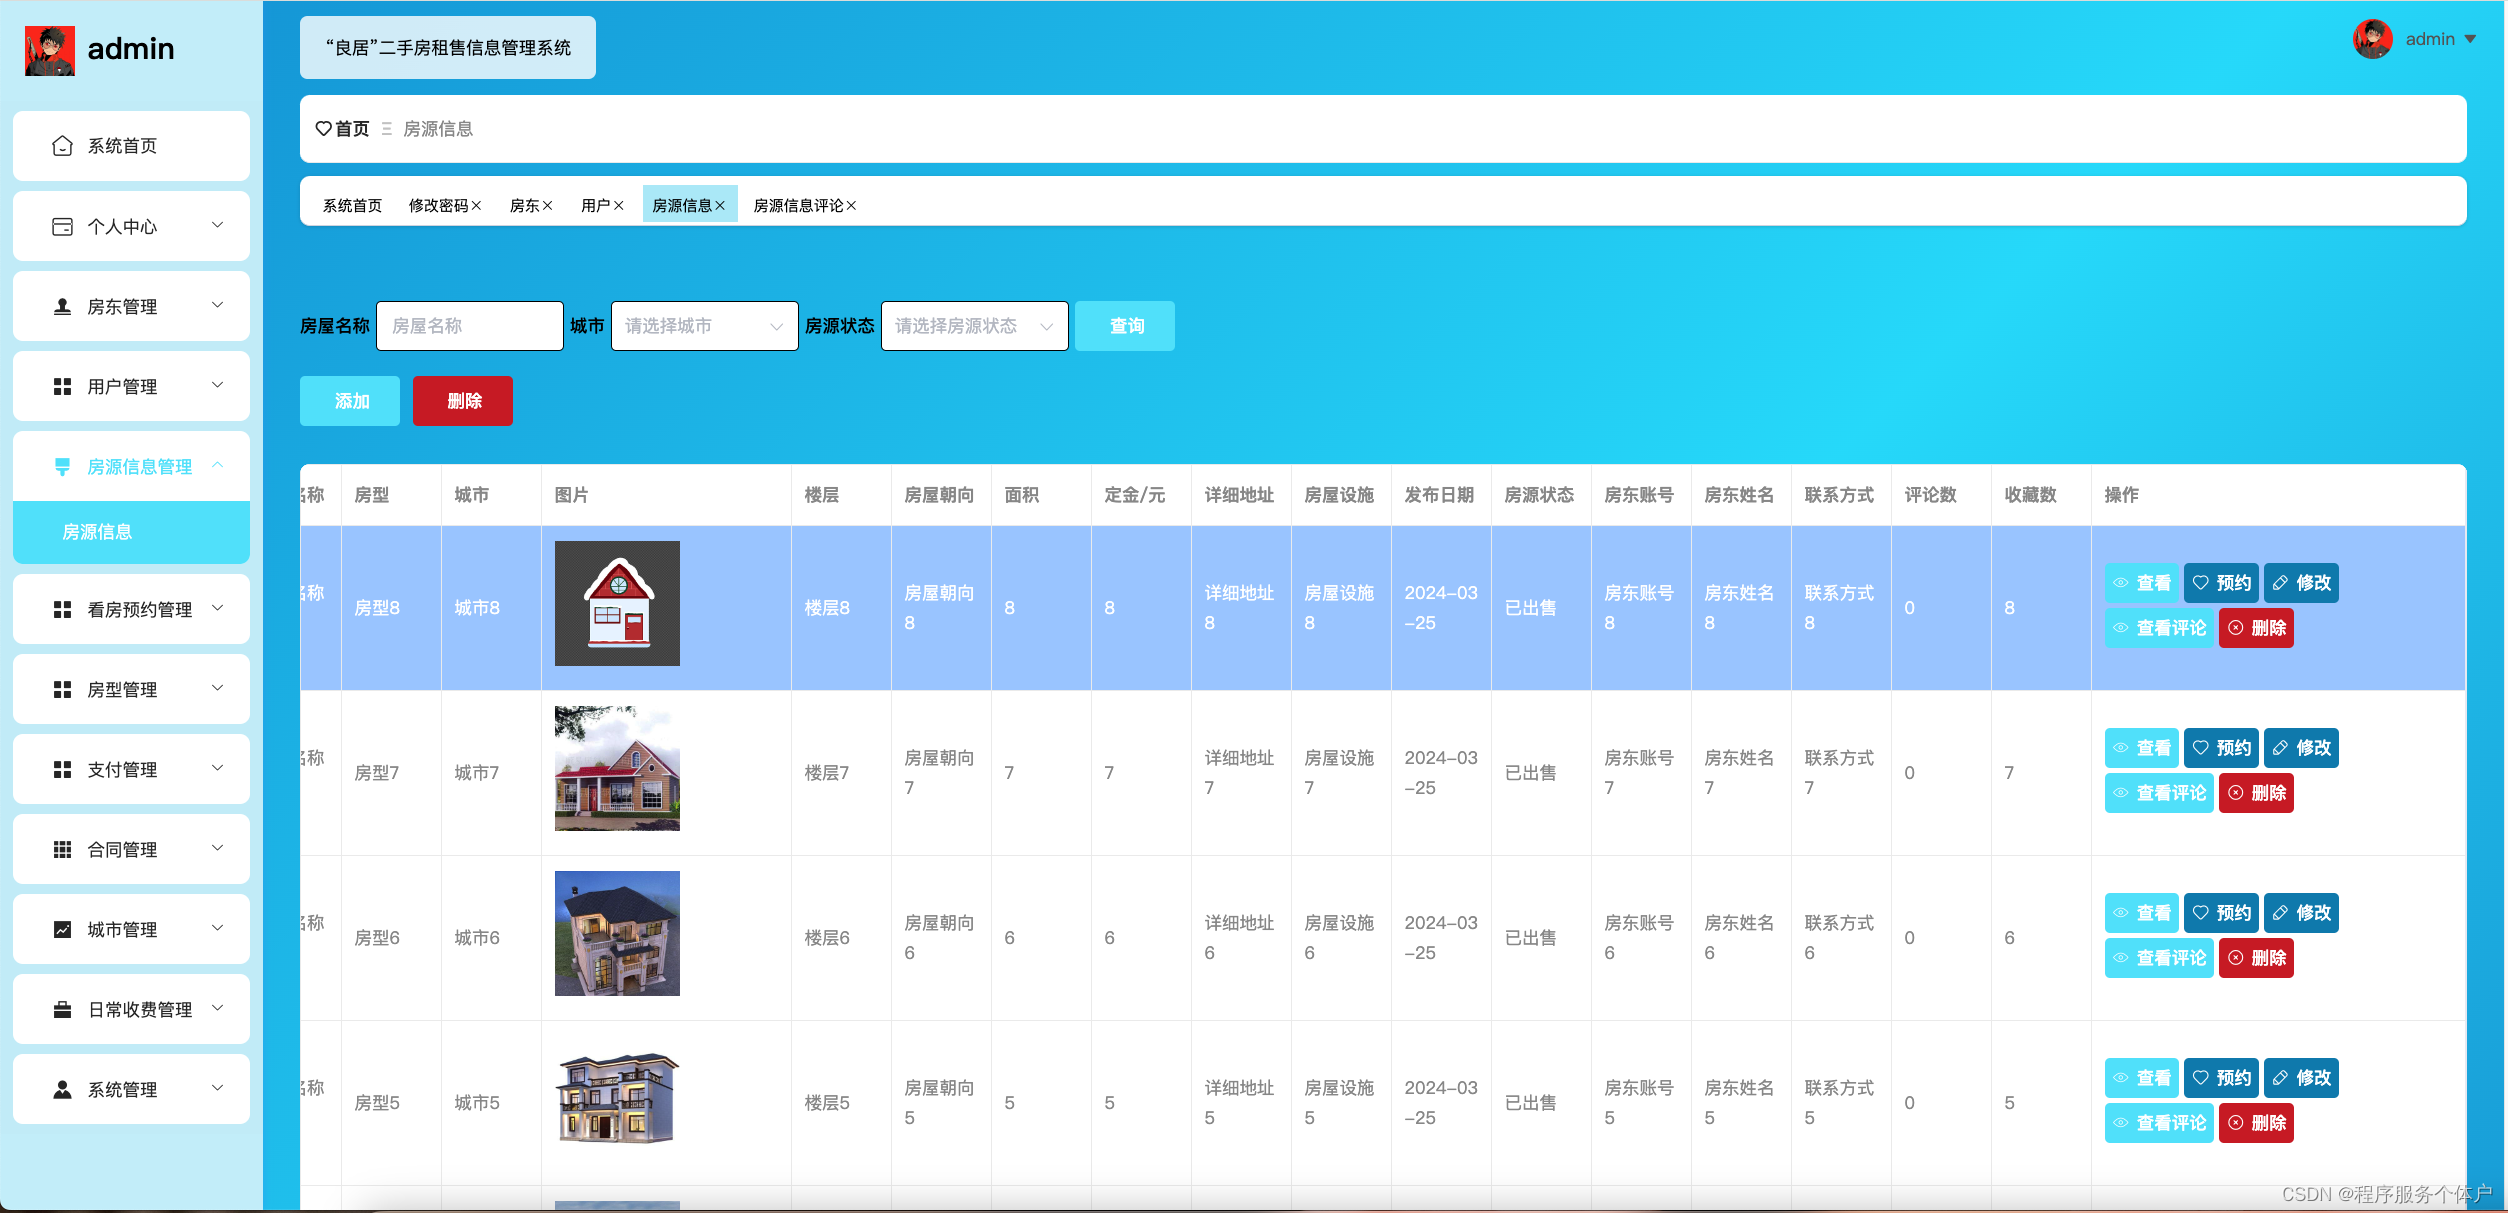Select 房源信息 sidebar submenu item
Image resolution: width=2508 pixels, height=1213 pixels.
pyautogui.click(x=97, y=532)
